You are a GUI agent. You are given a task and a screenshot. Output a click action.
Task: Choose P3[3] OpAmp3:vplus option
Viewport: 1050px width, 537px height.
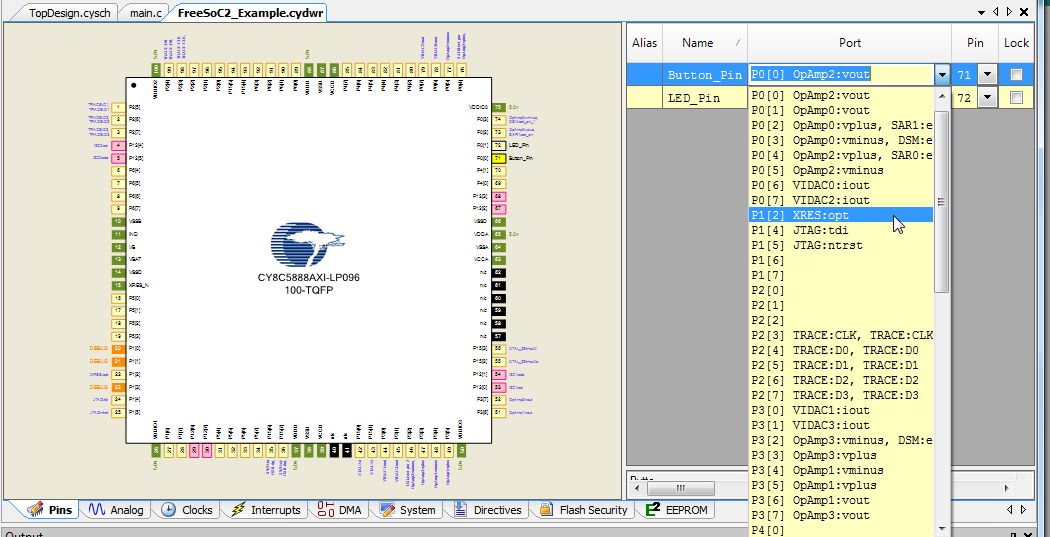coord(840,455)
